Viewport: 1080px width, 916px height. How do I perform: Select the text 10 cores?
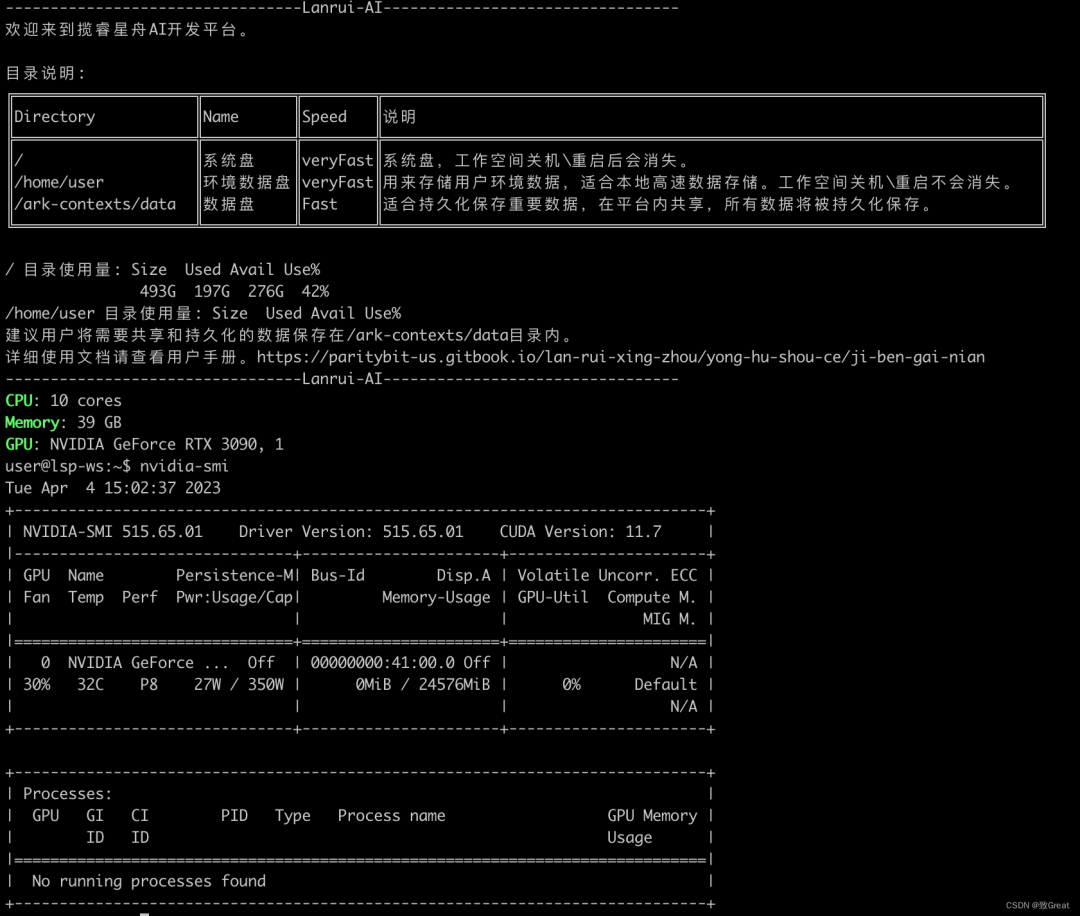(85, 401)
